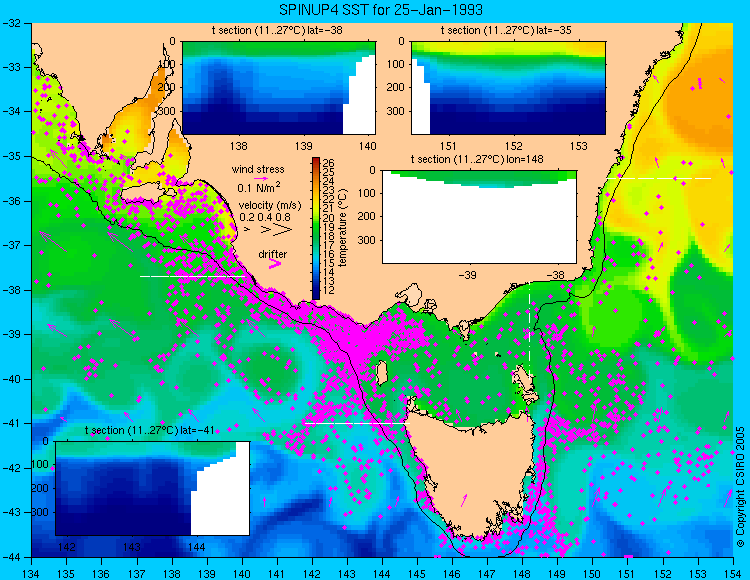Click the 't section (11..27°C) lat=-41' heading
The width and height of the screenshot is (750, 580).
pyautogui.click(x=149, y=430)
